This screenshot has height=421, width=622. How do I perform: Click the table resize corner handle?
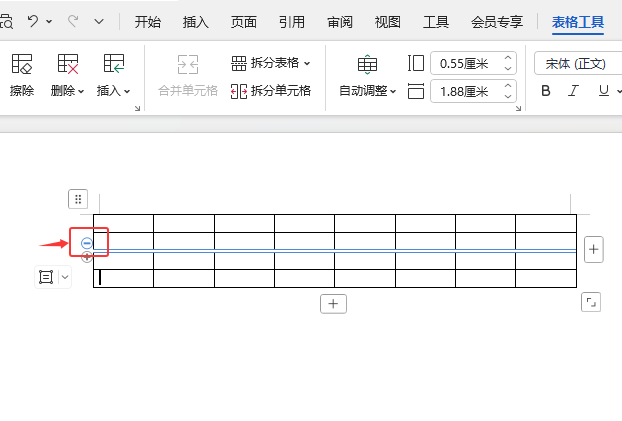click(591, 302)
